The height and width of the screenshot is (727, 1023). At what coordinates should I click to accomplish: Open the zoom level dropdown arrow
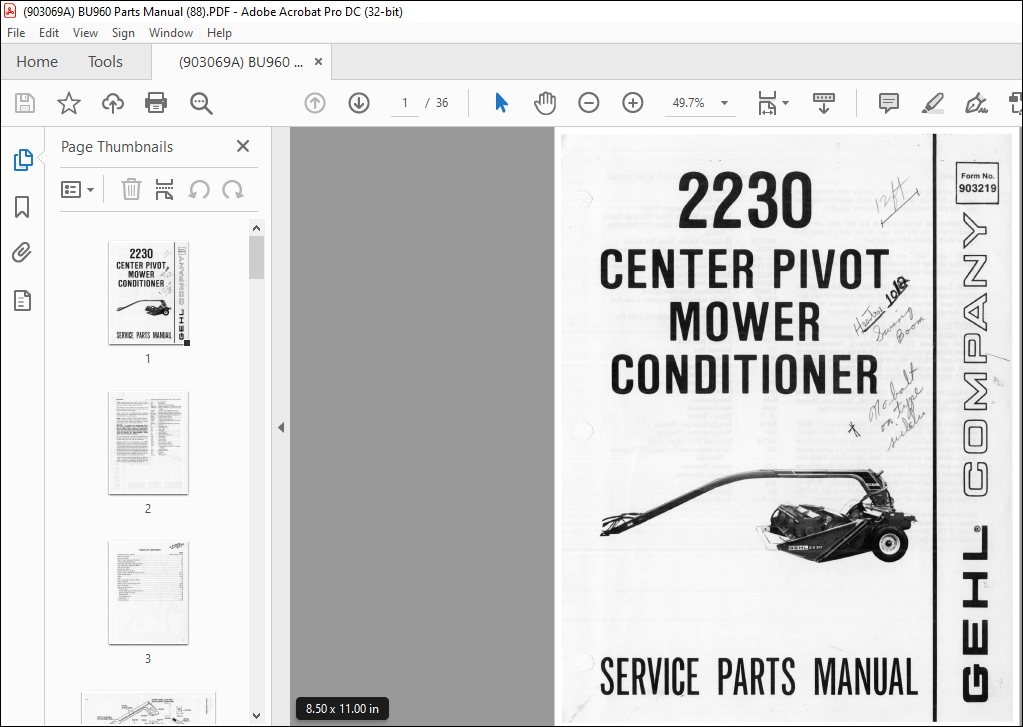724,103
